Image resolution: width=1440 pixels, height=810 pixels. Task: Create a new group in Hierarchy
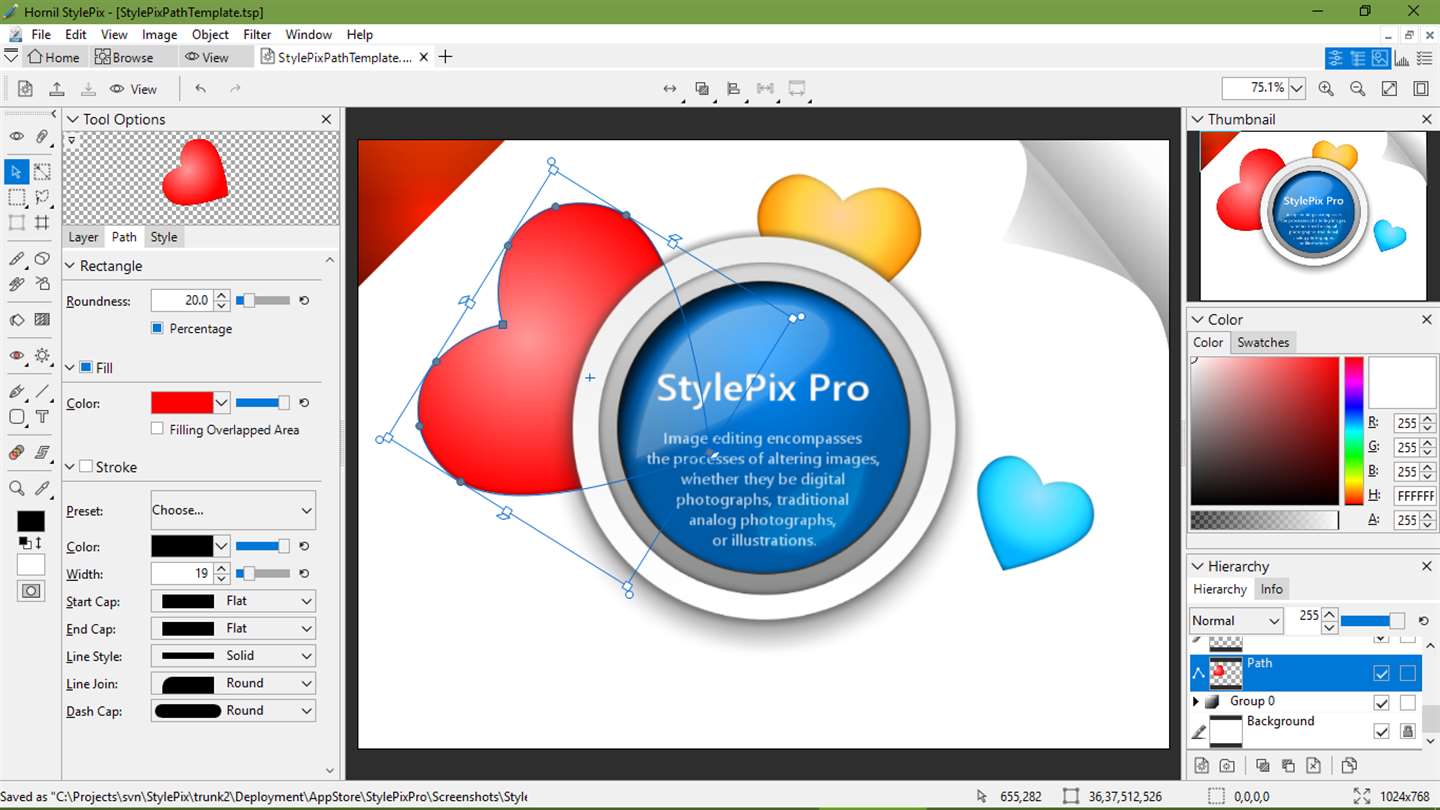(1227, 766)
